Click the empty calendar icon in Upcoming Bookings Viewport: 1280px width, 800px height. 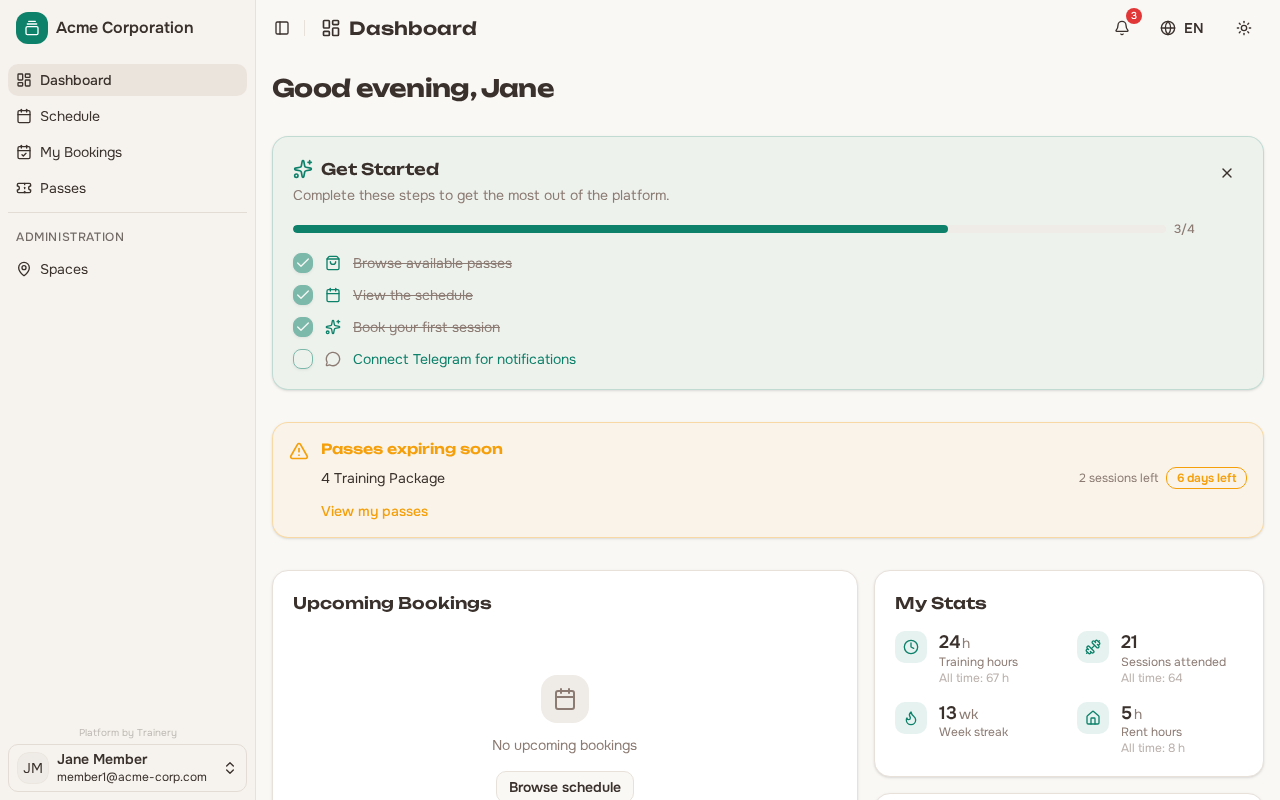(565, 699)
